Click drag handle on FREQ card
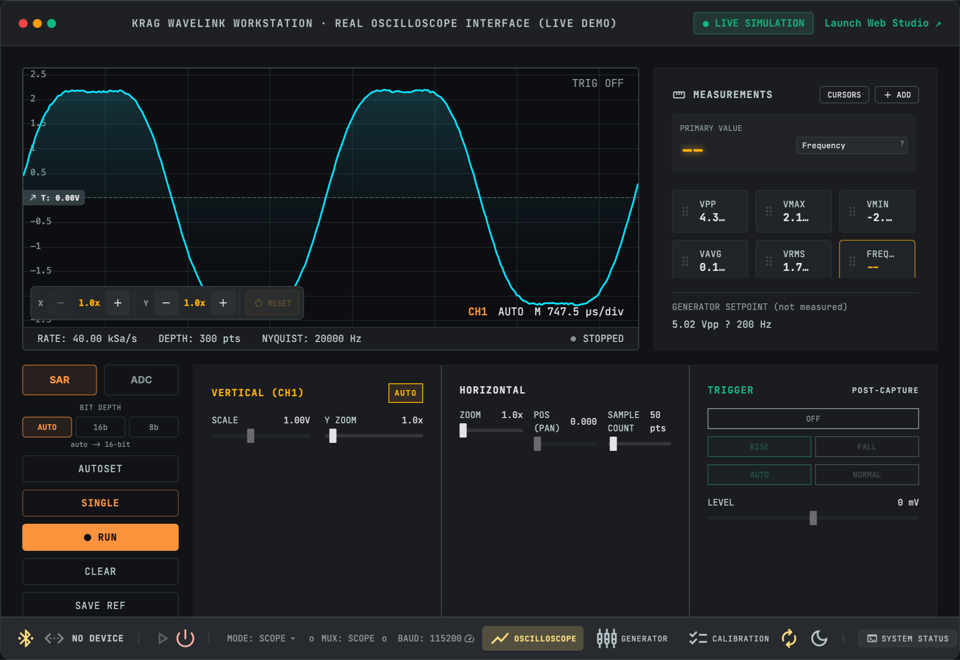 click(852, 261)
